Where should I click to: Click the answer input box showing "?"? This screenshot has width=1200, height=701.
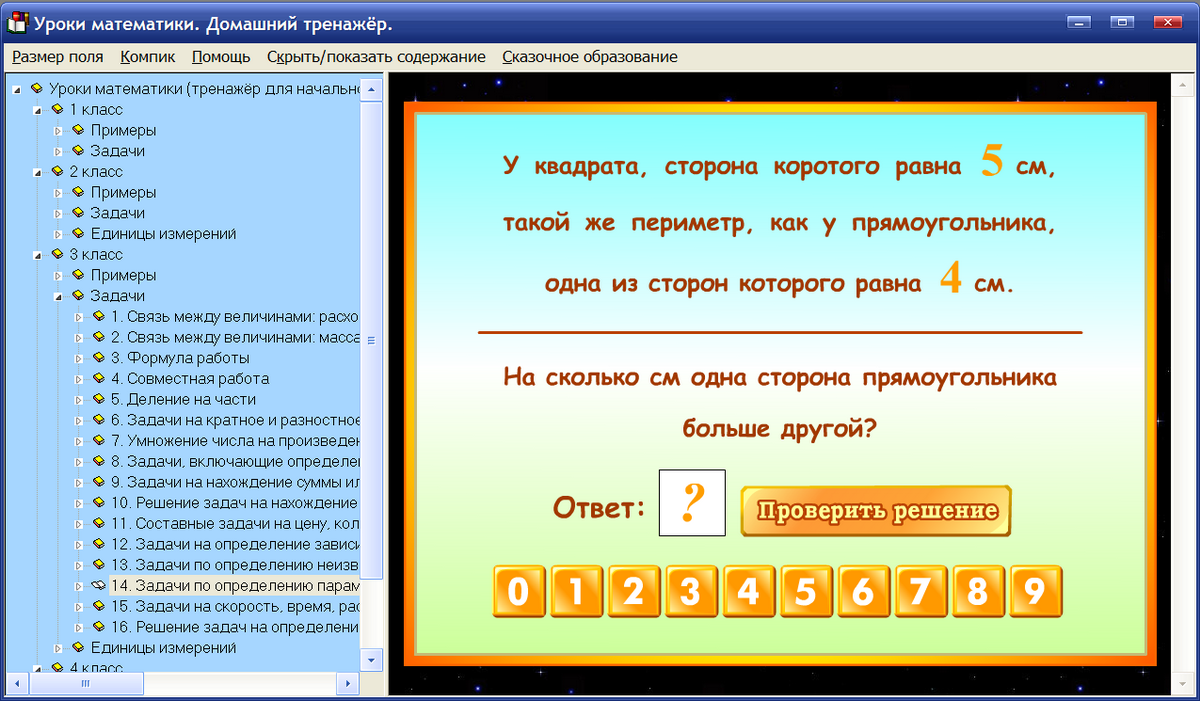[692, 503]
